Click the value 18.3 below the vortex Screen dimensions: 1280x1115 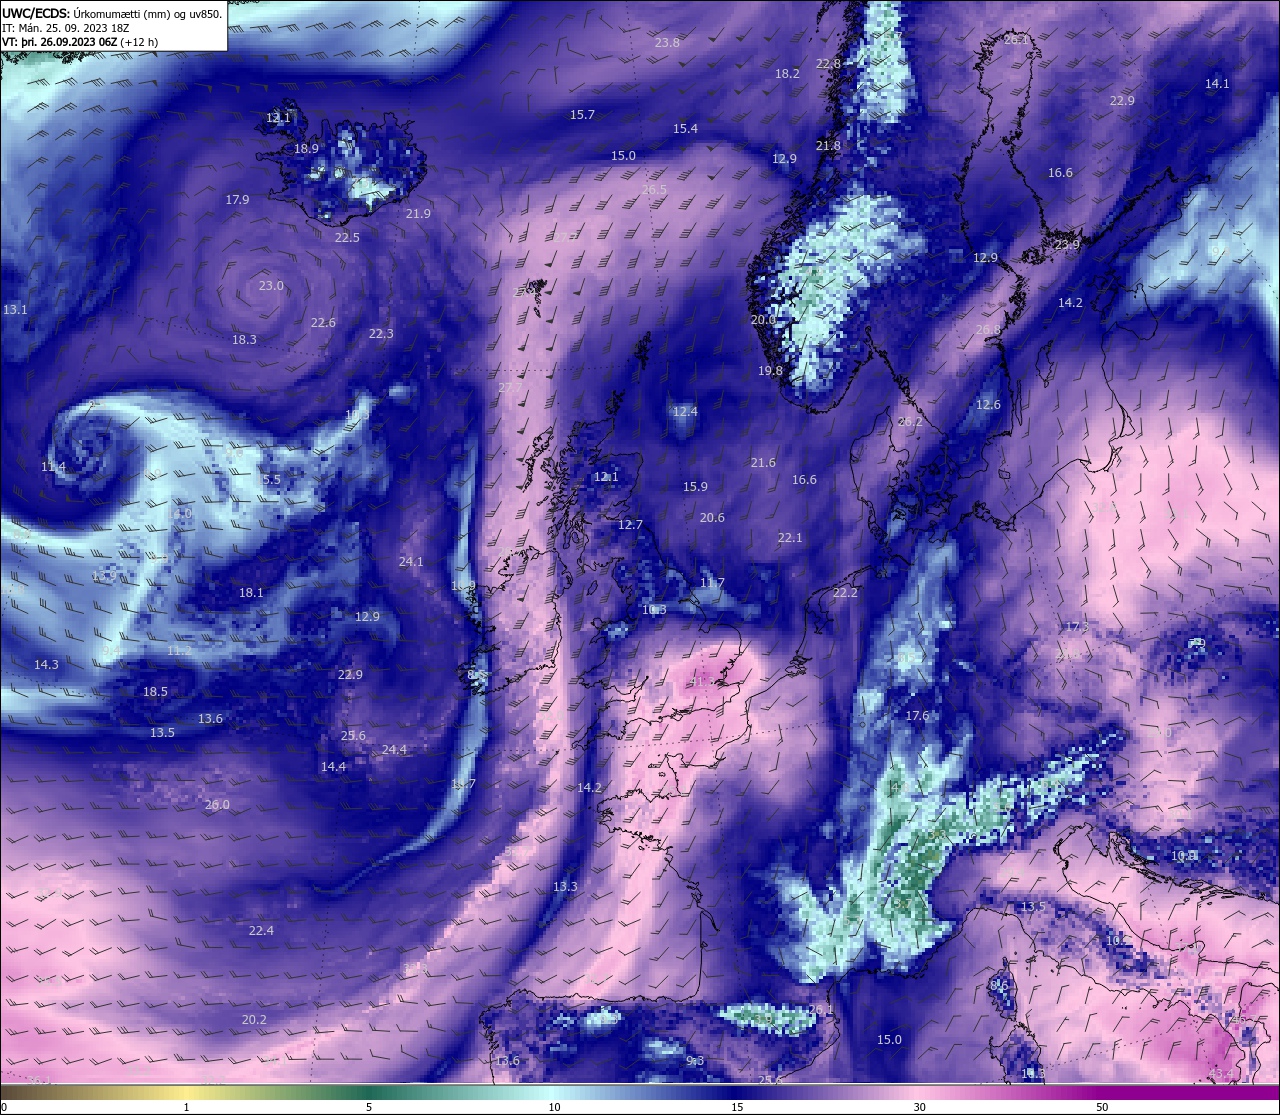(x=244, y=339)
